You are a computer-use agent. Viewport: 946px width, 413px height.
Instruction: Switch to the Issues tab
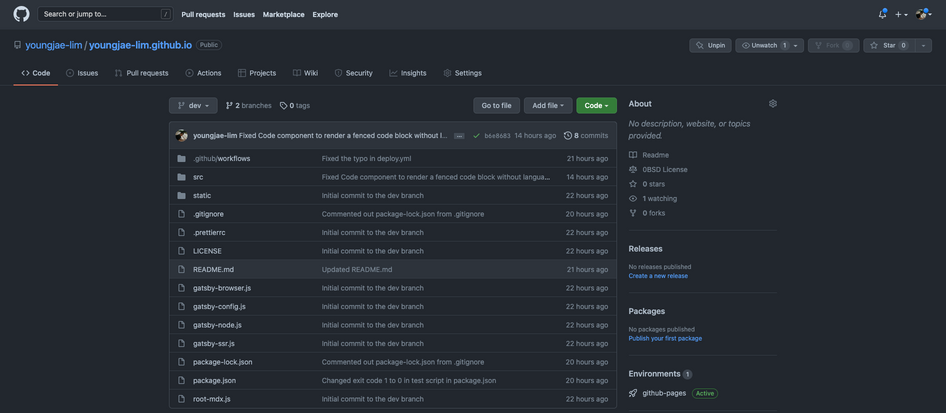coord(82,73)
